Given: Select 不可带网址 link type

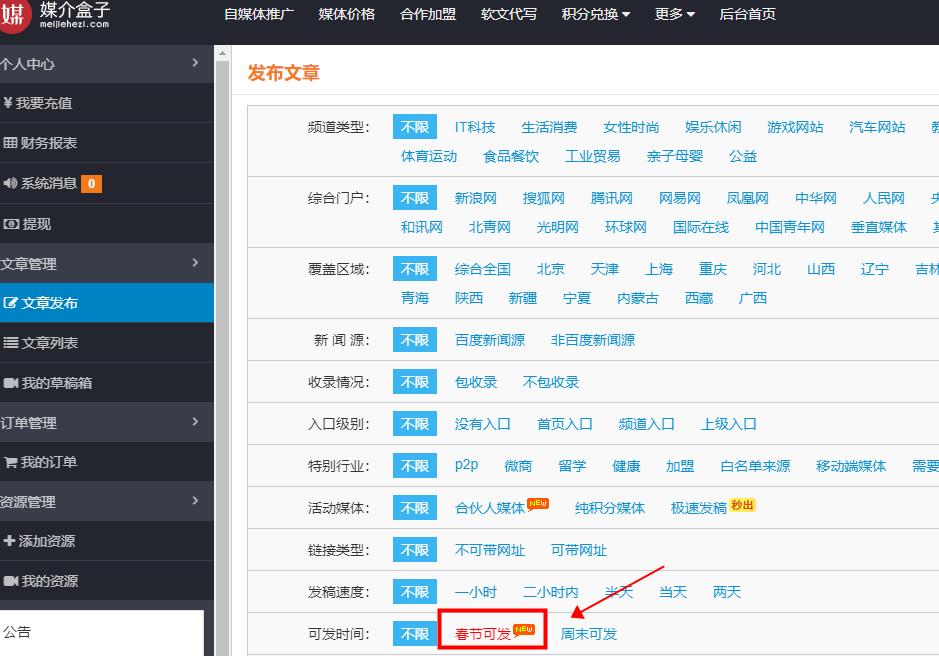Looking at the screenshot, I should click(x=489, y=550).
